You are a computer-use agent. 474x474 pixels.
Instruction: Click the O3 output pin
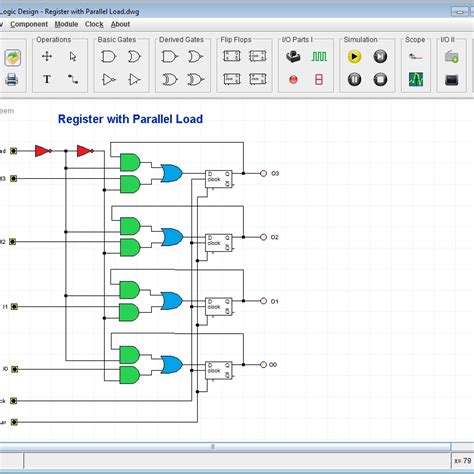[x=263, y=173]
